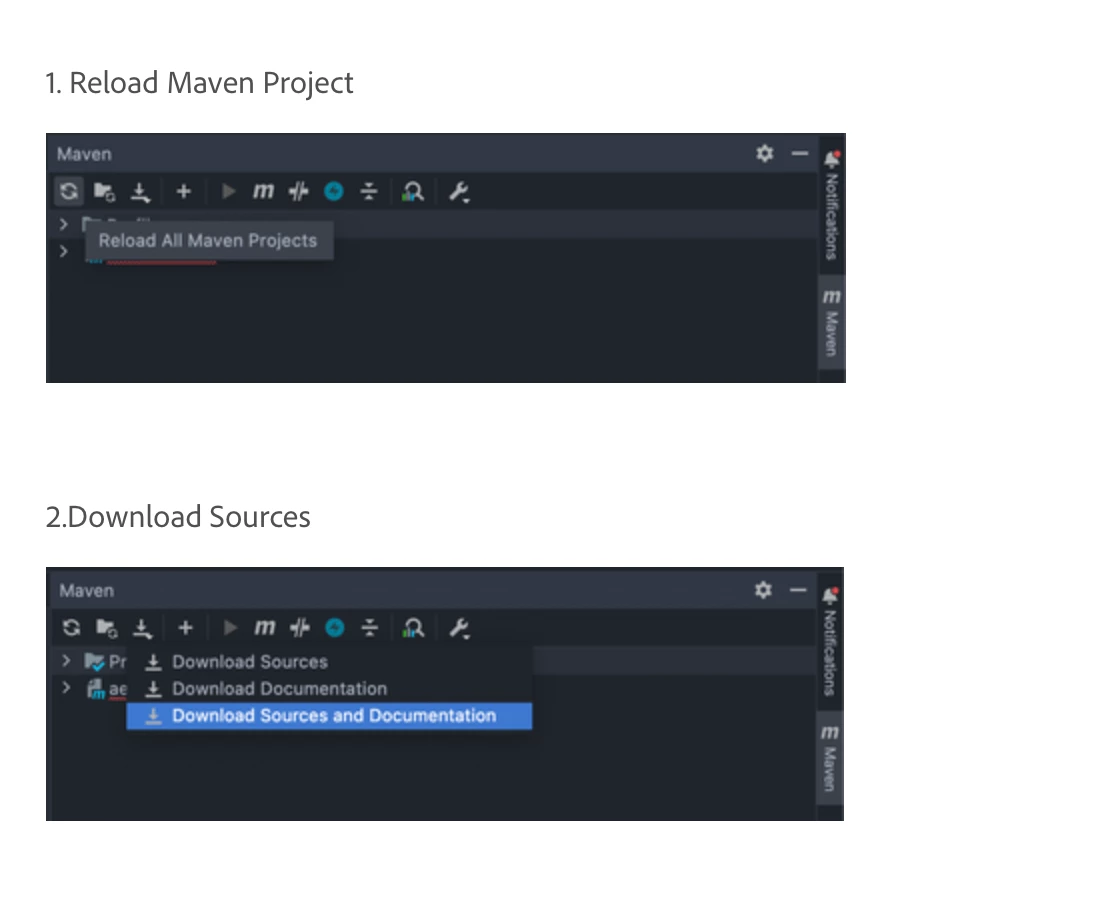
Task: Select the 'ae' Maven project row
Action: tap(106, 689)
